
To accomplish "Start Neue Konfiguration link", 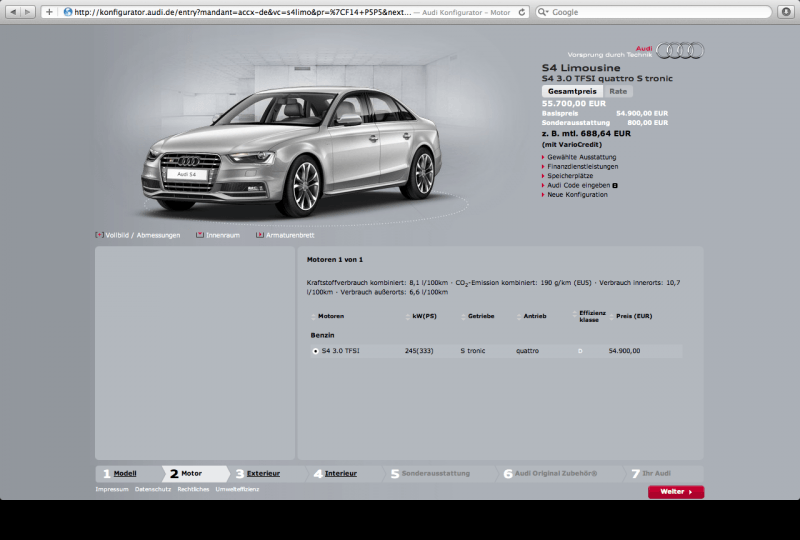I will pos(577,194).
